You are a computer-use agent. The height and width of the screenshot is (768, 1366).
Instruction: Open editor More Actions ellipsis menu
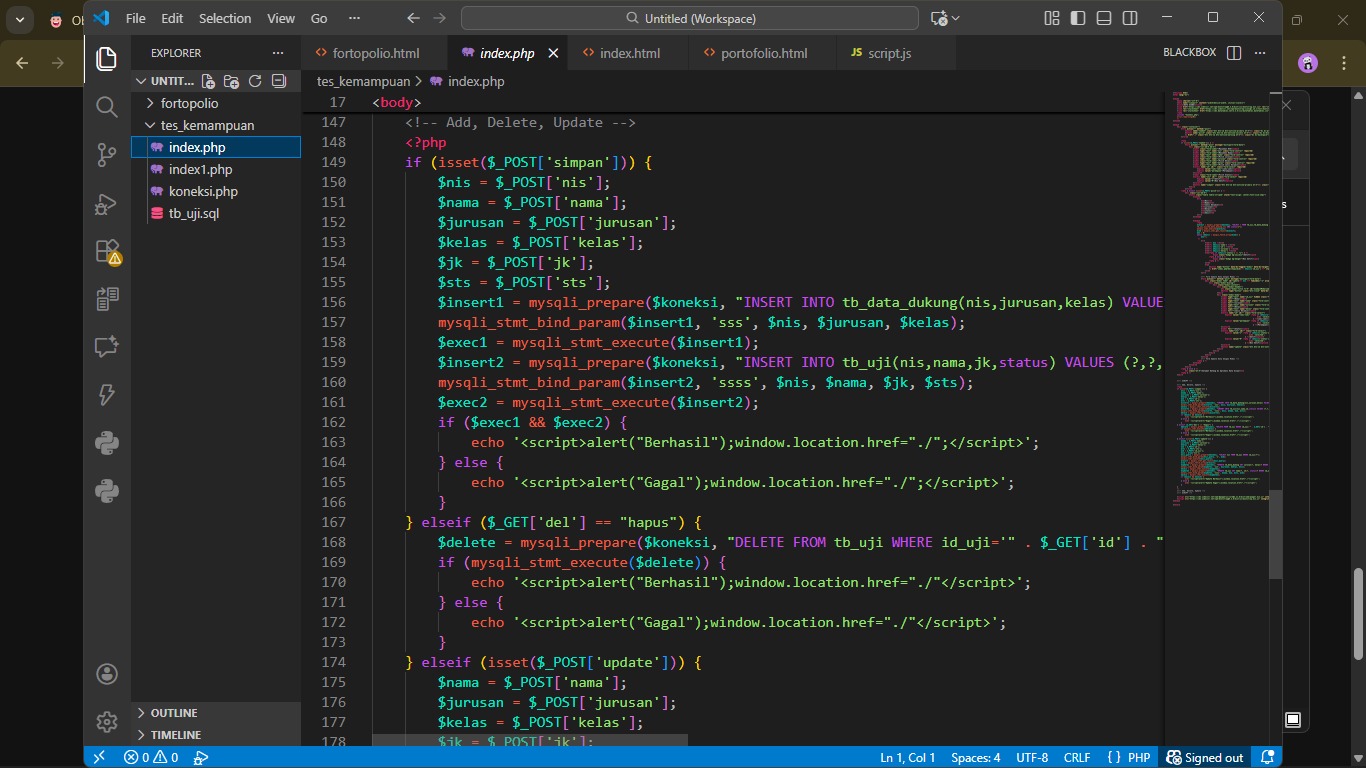tap(1260, 53)
